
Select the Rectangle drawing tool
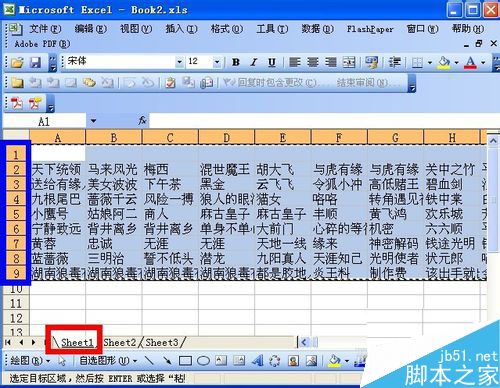point(185,361)
